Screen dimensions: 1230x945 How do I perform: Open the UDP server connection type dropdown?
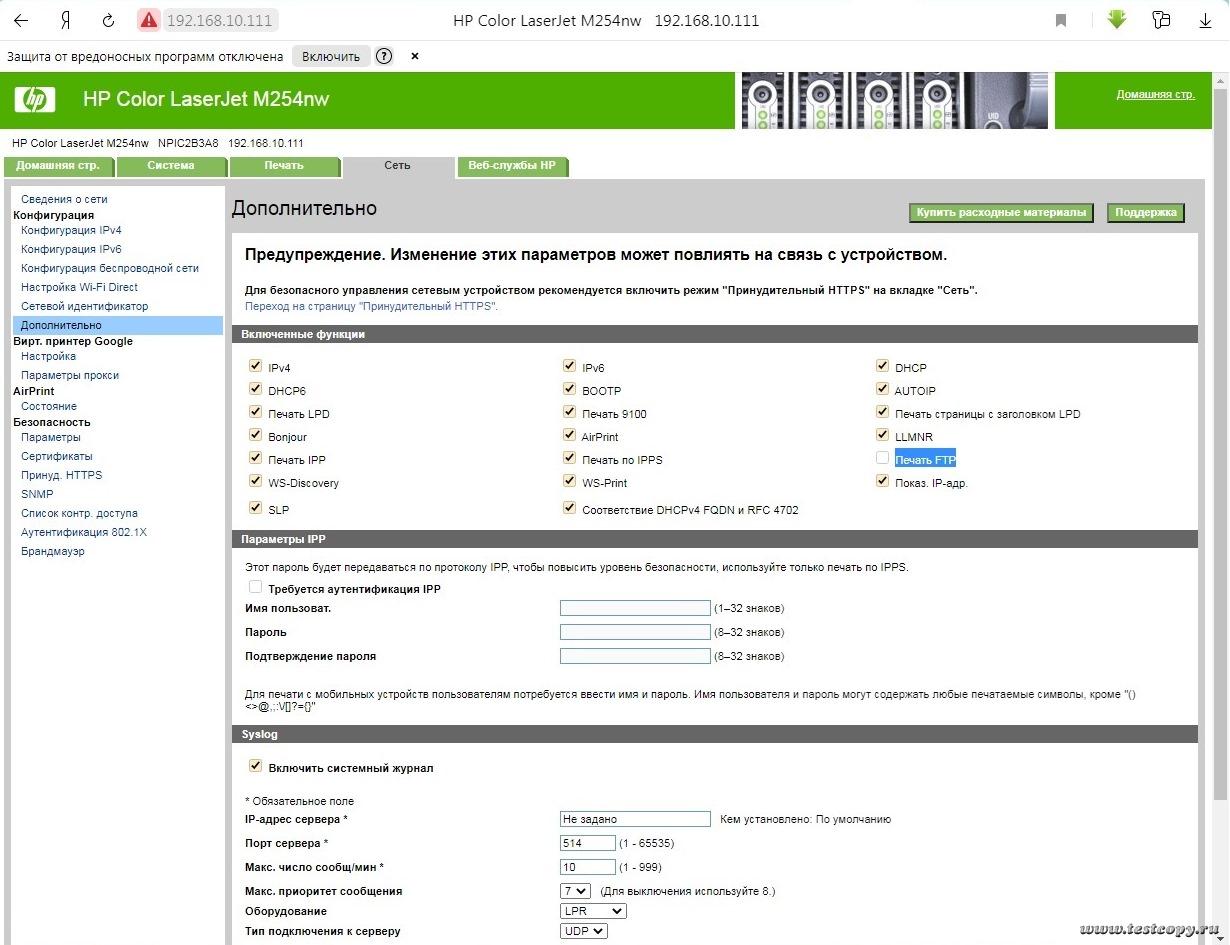(584, 931)
